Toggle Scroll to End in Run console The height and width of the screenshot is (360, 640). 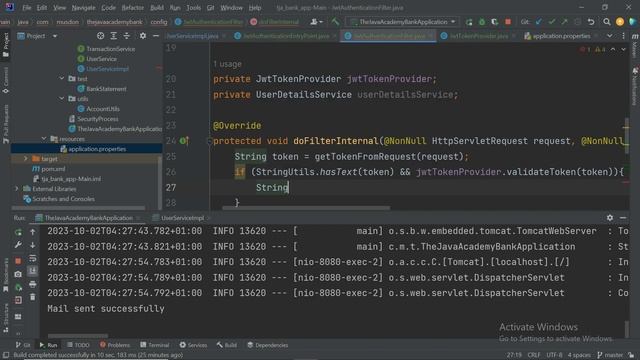(x=33, y=271)
